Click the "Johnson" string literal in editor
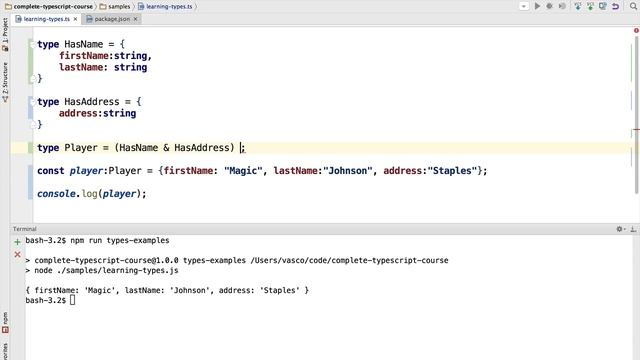The image size is (640, 360). (348, 171)
